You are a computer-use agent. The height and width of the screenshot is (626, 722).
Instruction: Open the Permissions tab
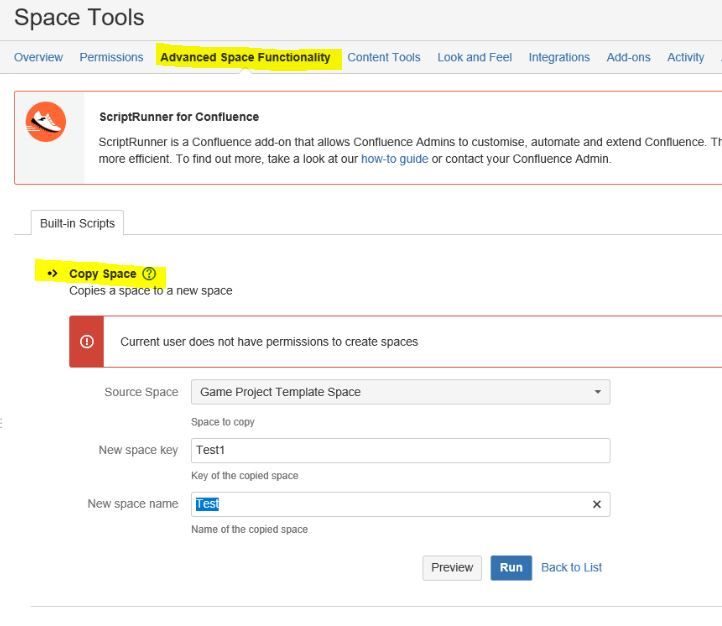click(111, 57)
